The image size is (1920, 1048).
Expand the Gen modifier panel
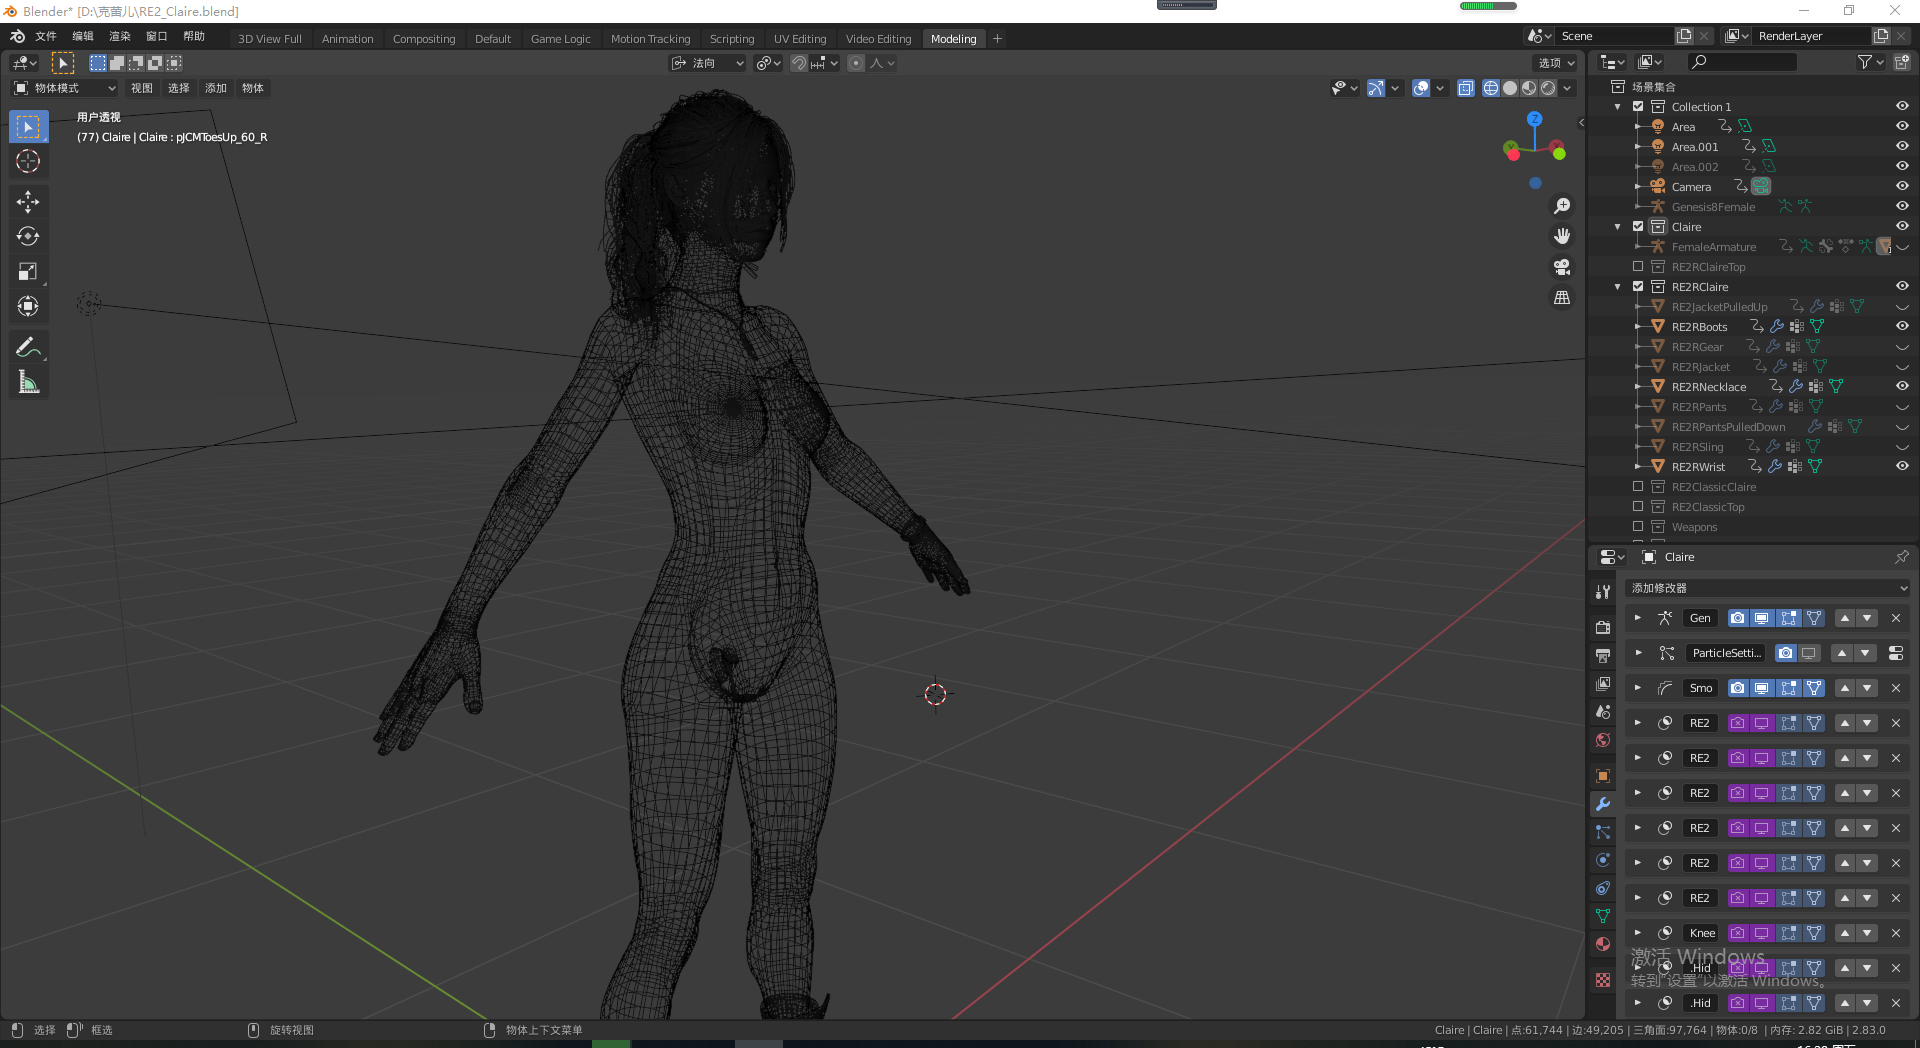click(1638, 618)
